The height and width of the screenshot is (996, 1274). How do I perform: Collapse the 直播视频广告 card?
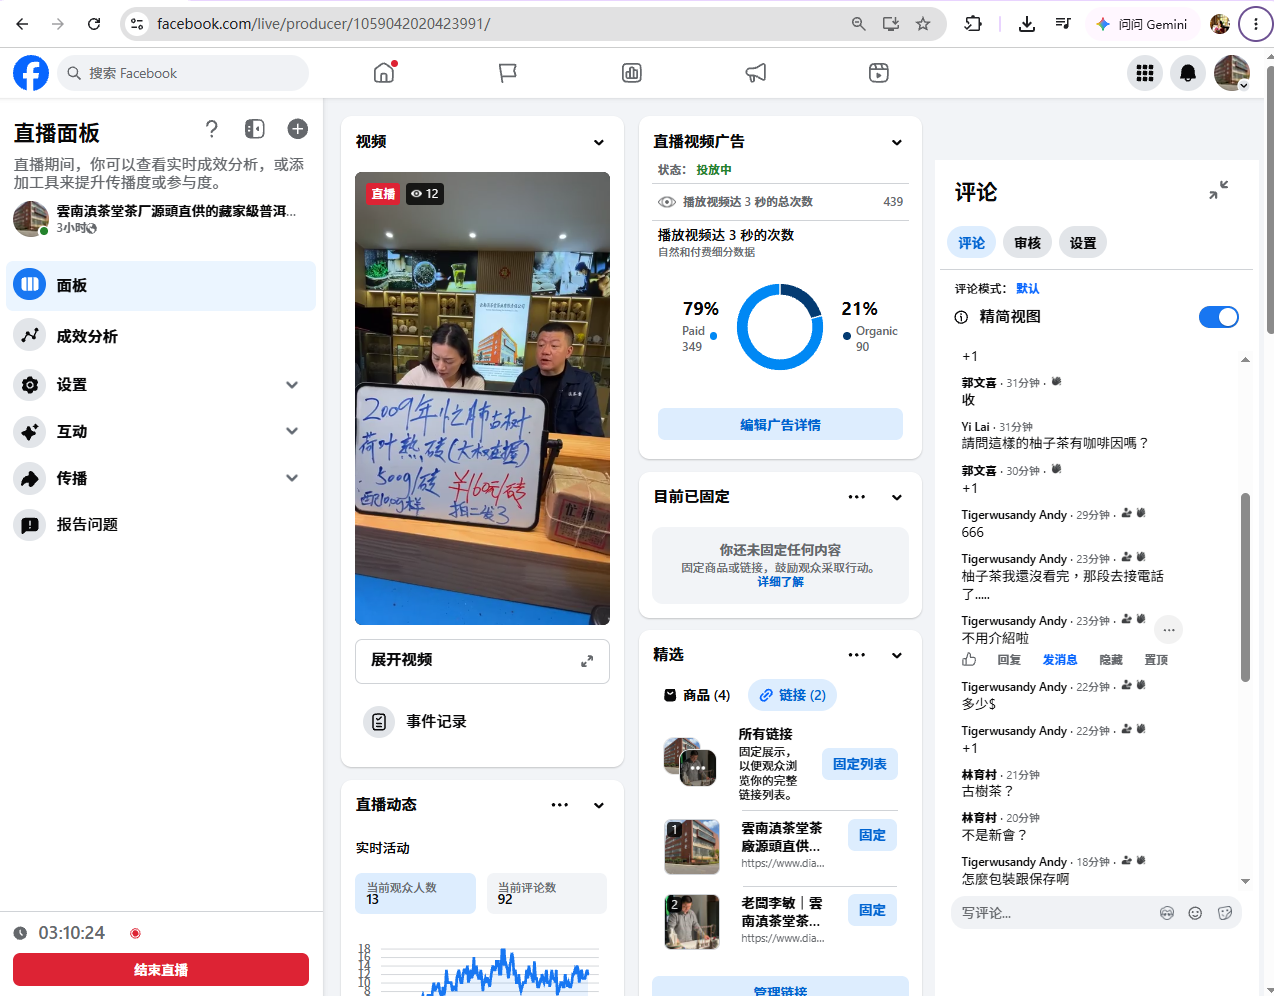click(897, 142)
